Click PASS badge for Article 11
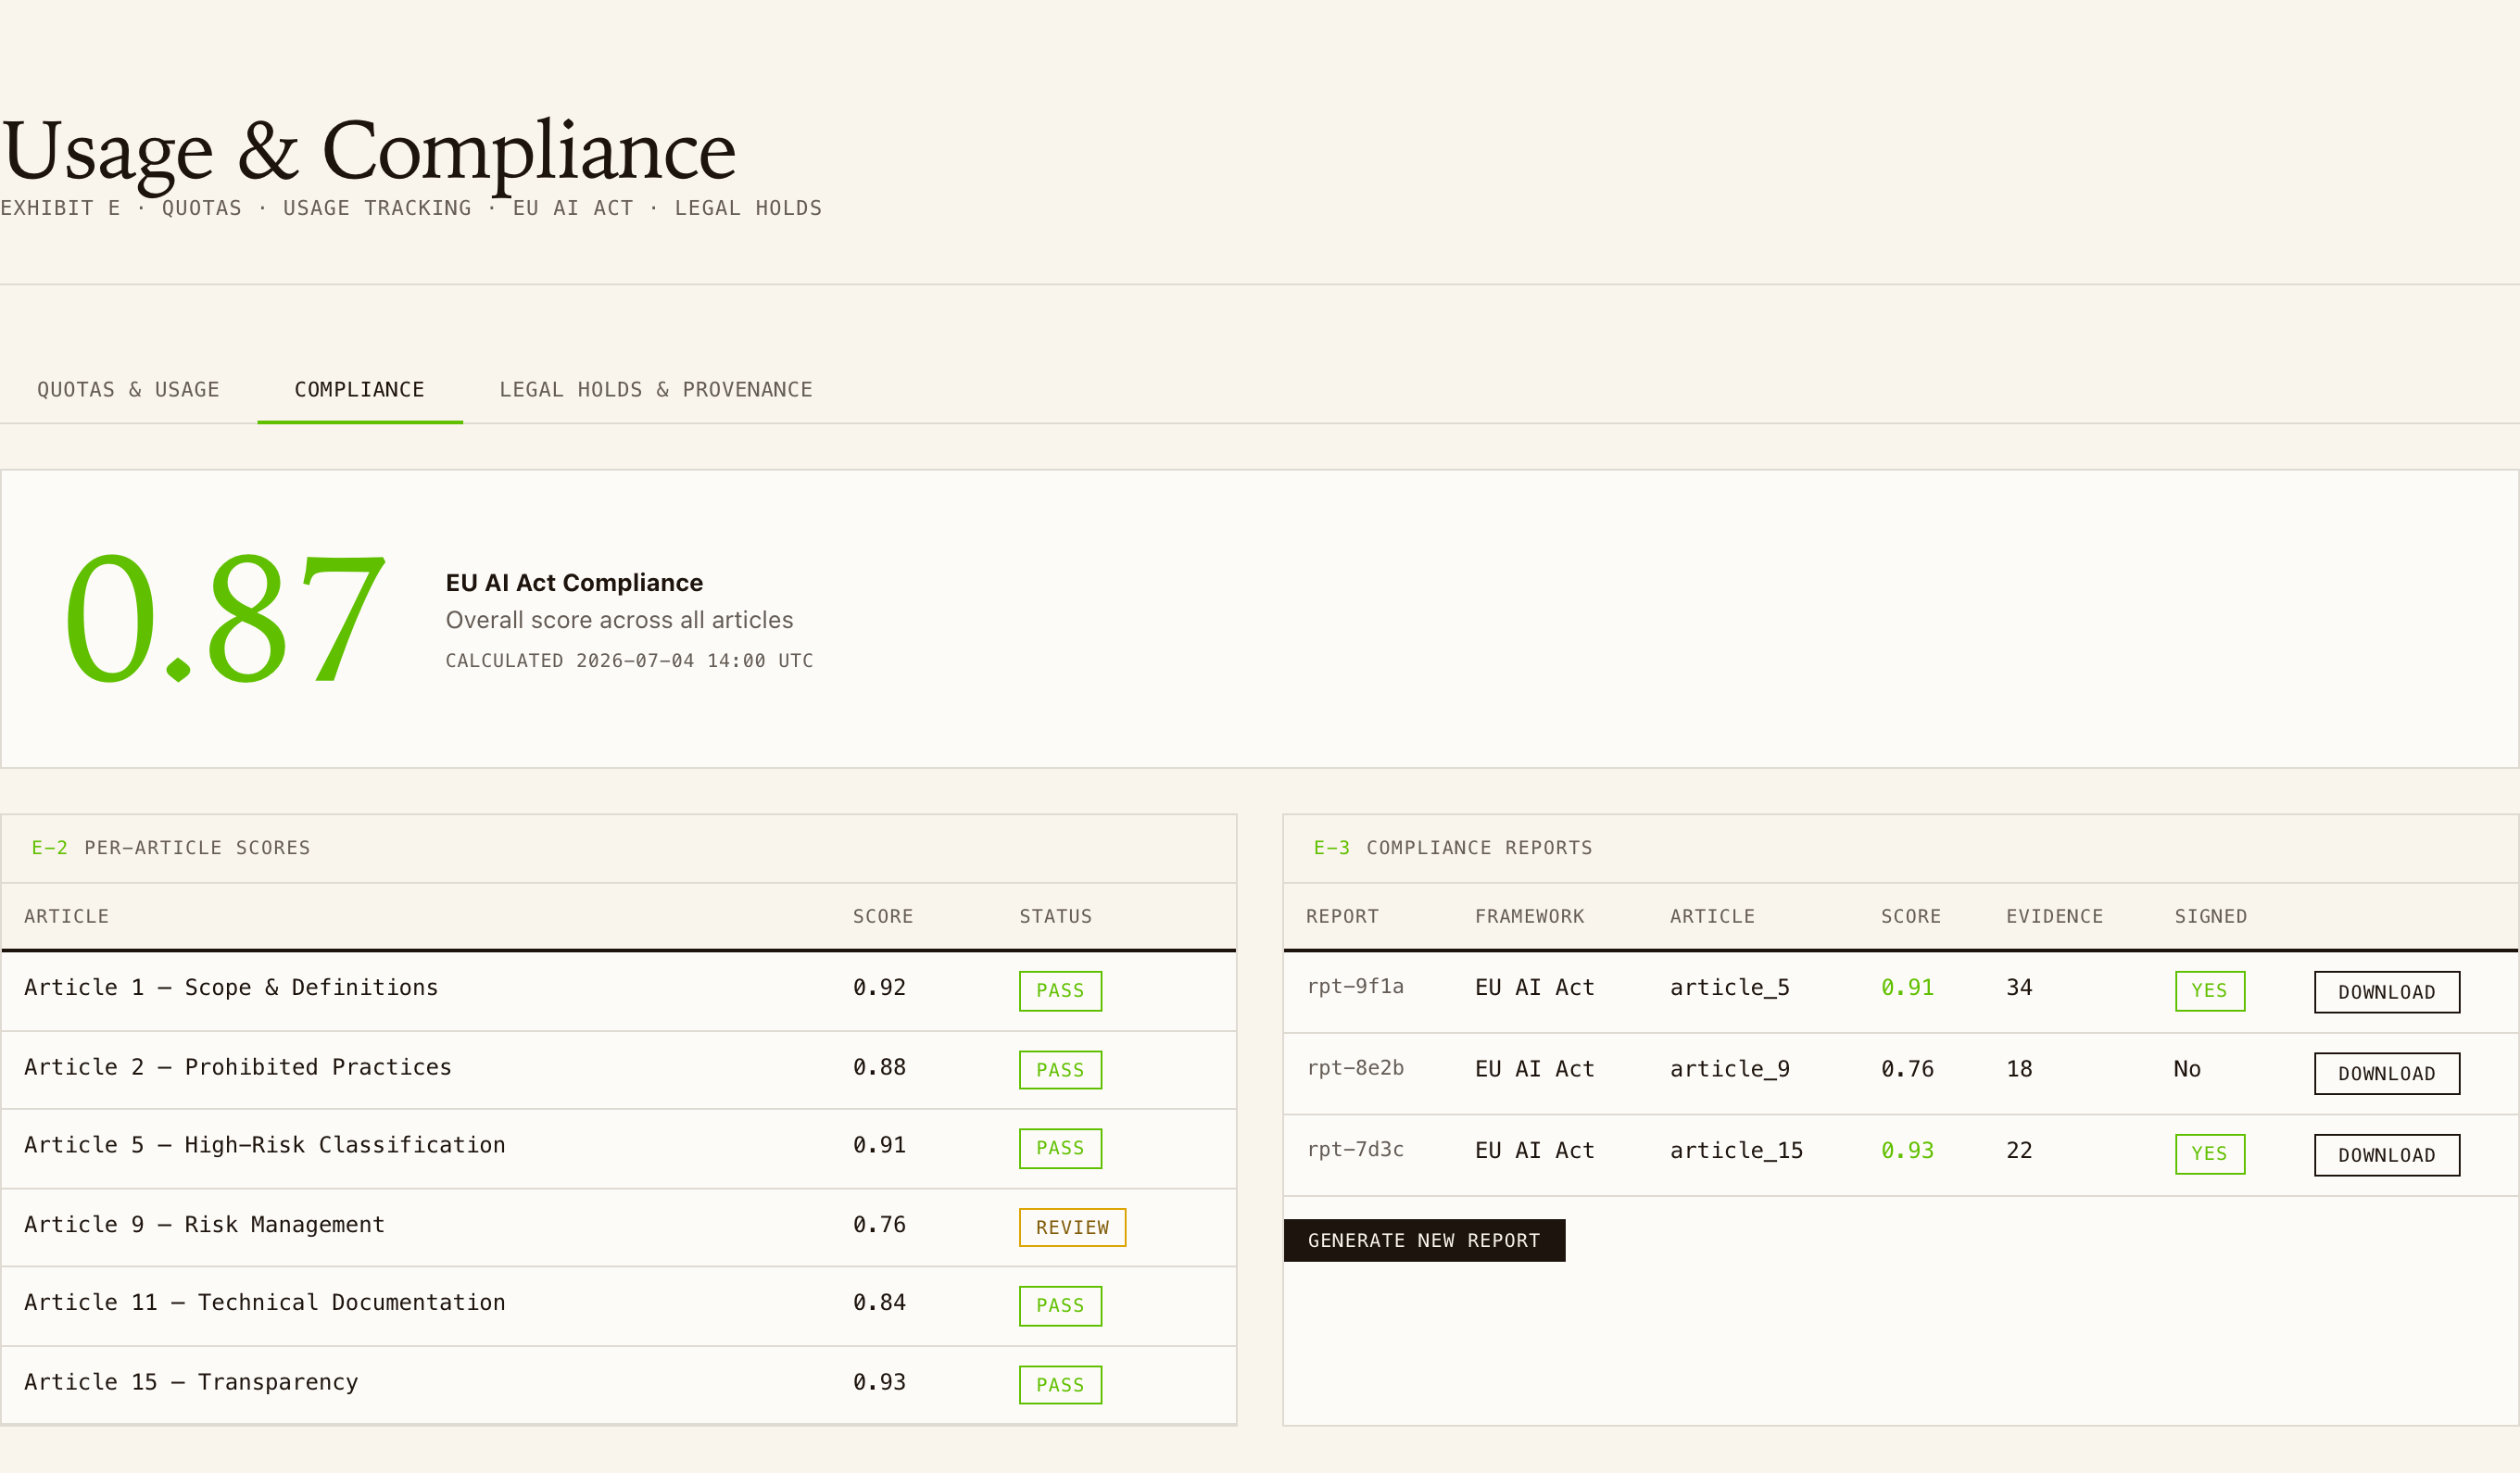This screenshot has height=1473, width=2520. 1060,1305
